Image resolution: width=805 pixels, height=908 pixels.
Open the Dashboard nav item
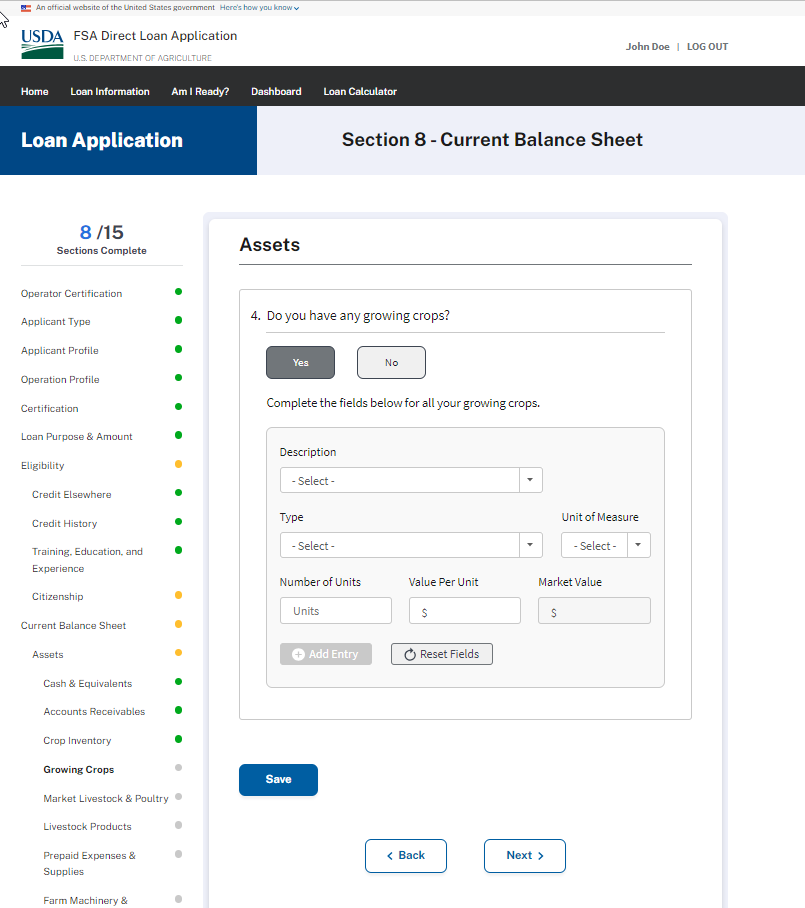pos(276,91)
